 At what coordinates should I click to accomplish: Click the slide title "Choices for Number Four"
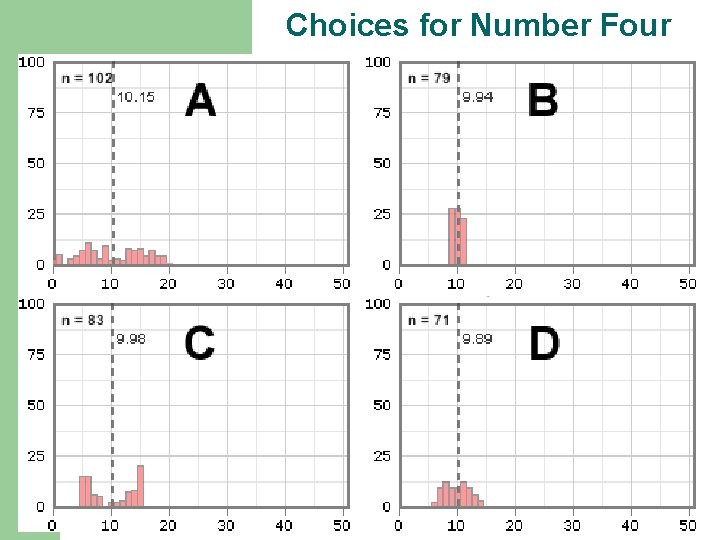coord(478,25)
